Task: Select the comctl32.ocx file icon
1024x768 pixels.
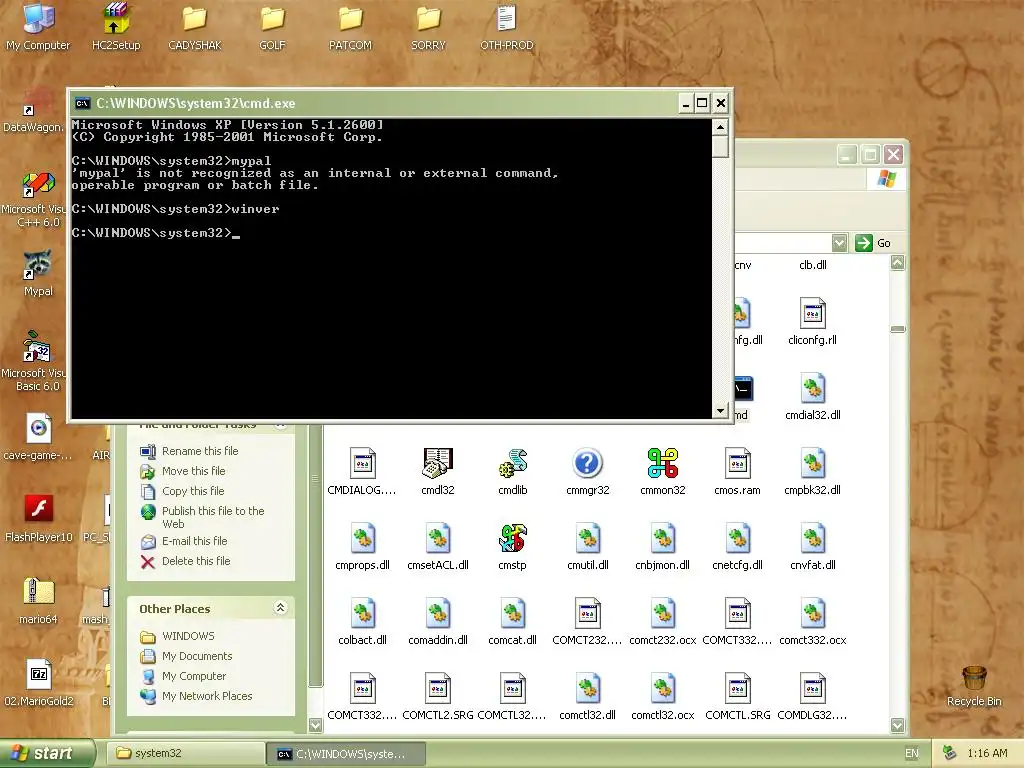Action: point(663,689)
